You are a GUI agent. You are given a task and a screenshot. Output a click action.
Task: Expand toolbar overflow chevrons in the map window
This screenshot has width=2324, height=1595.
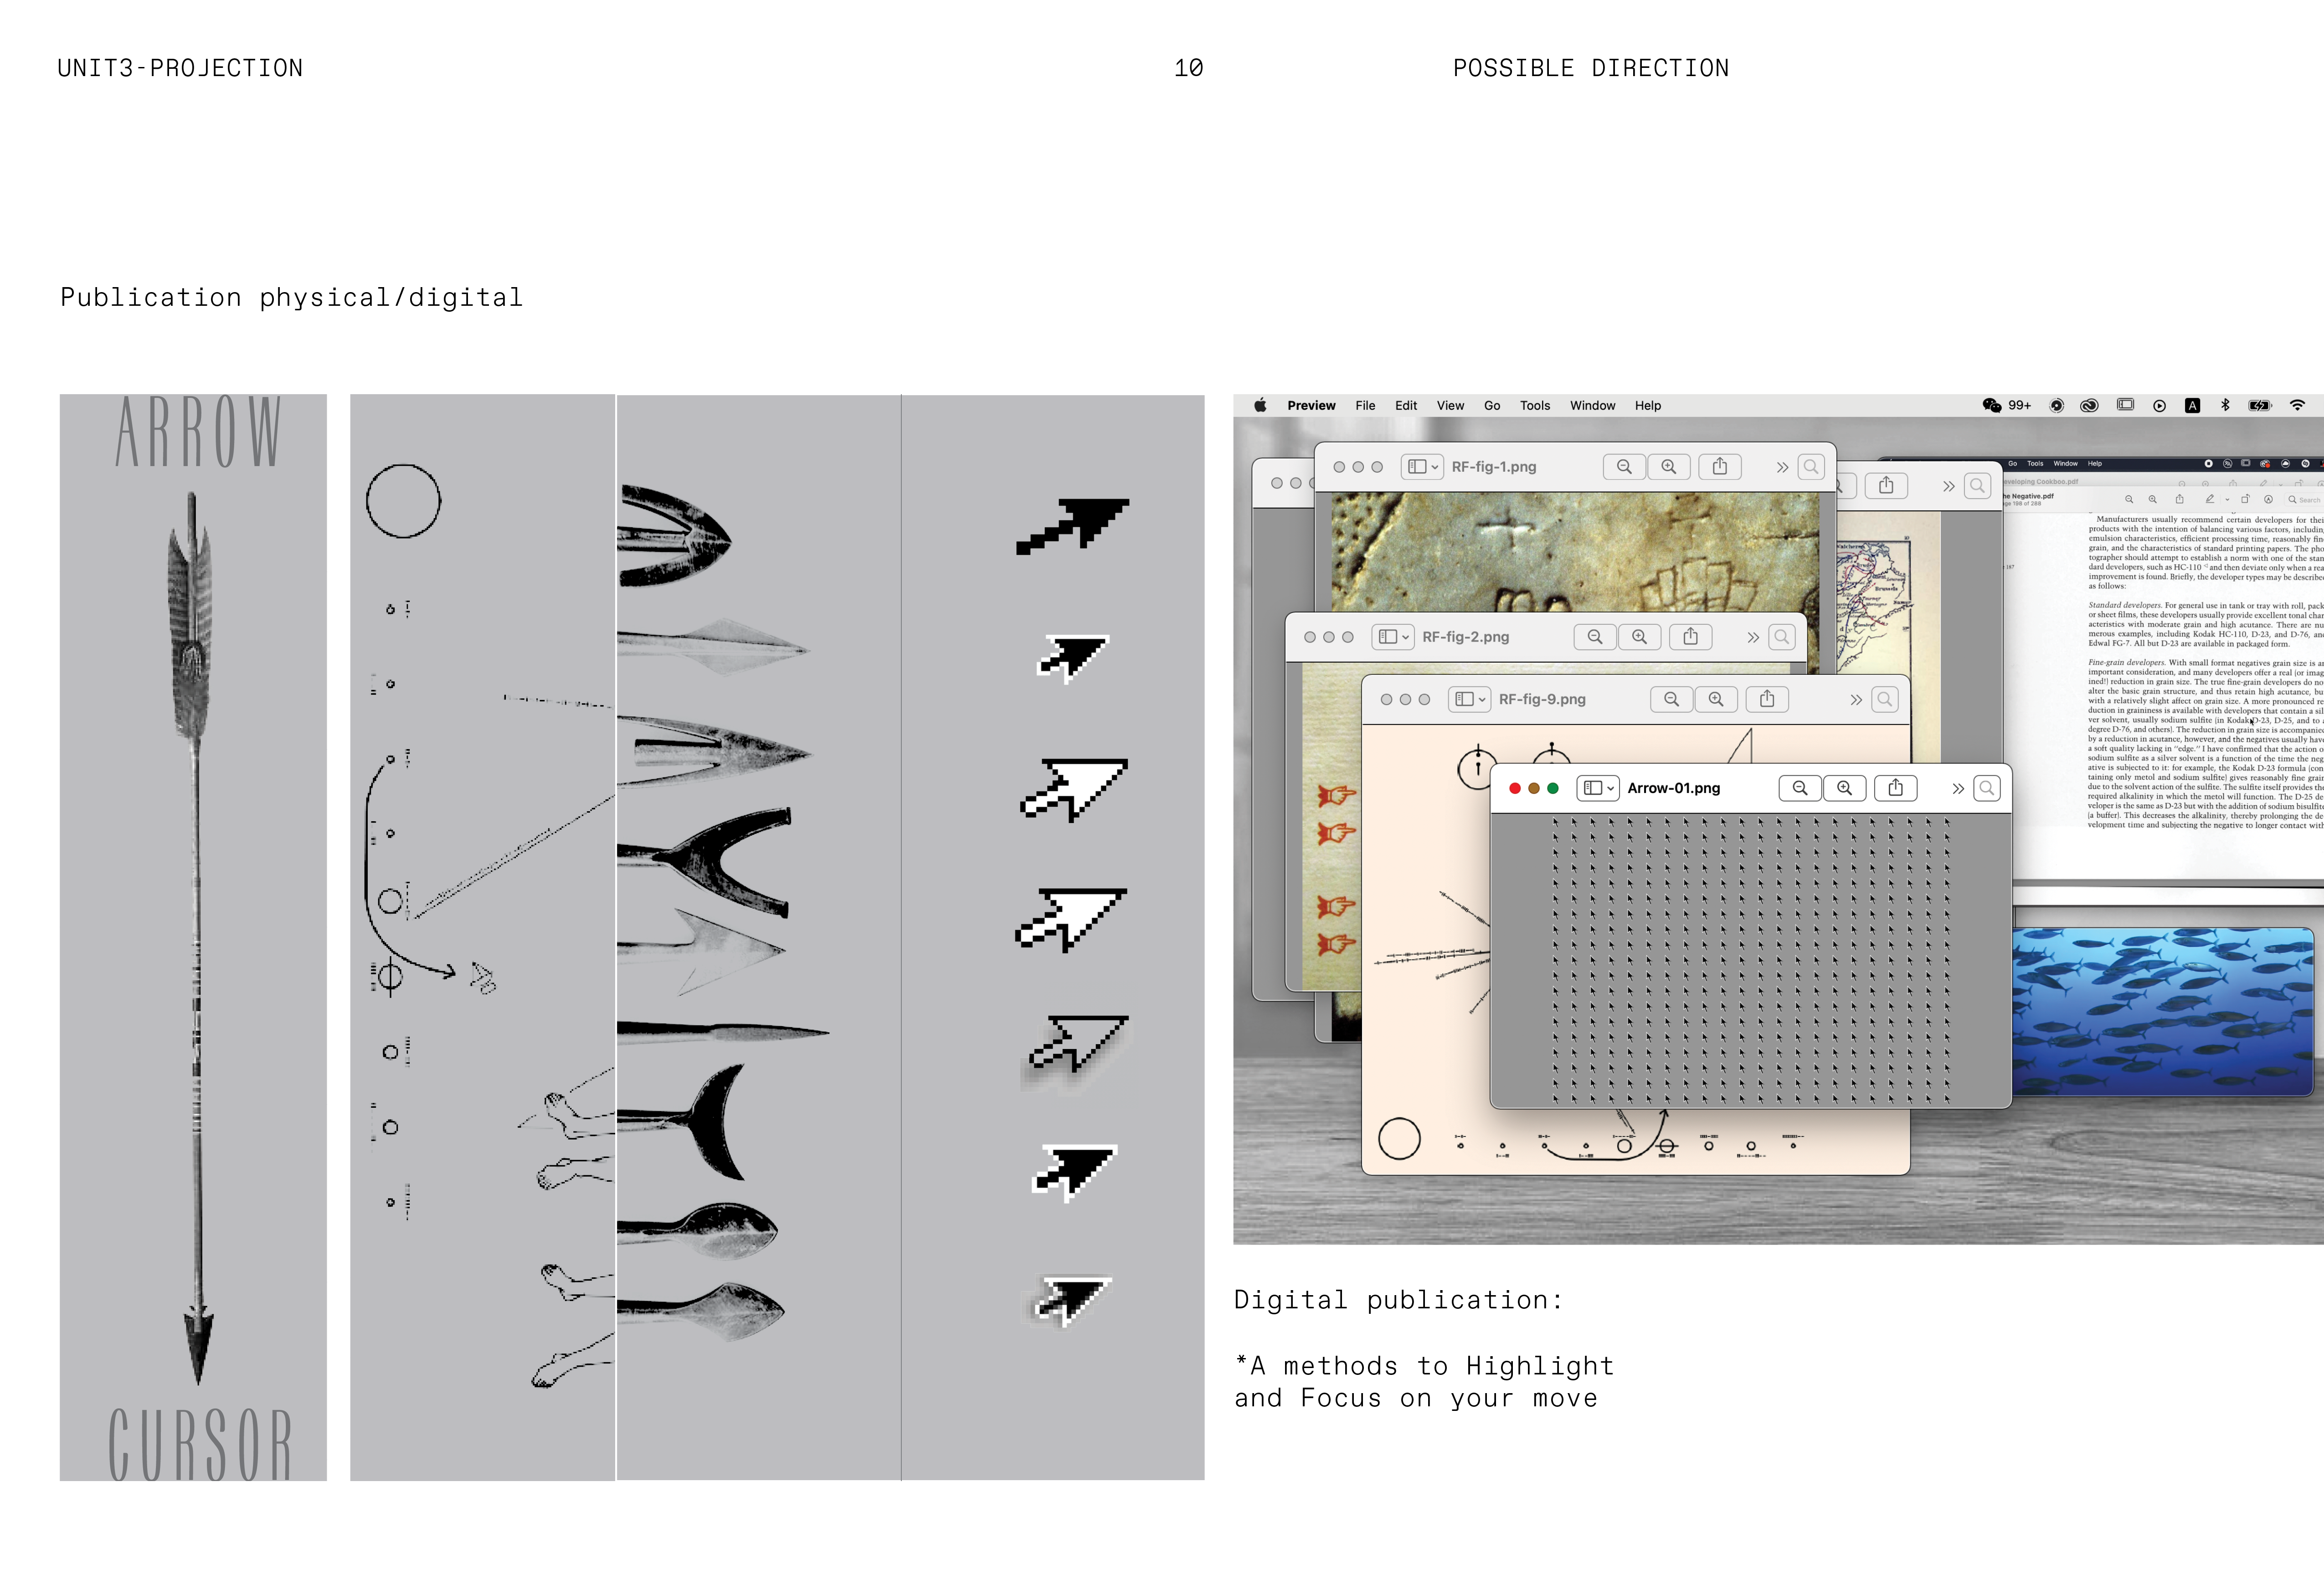point(1948,486)
